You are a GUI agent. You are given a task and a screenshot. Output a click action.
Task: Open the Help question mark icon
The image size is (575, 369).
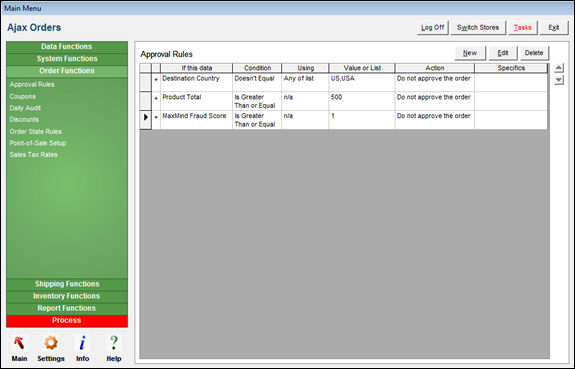point(114,343)
